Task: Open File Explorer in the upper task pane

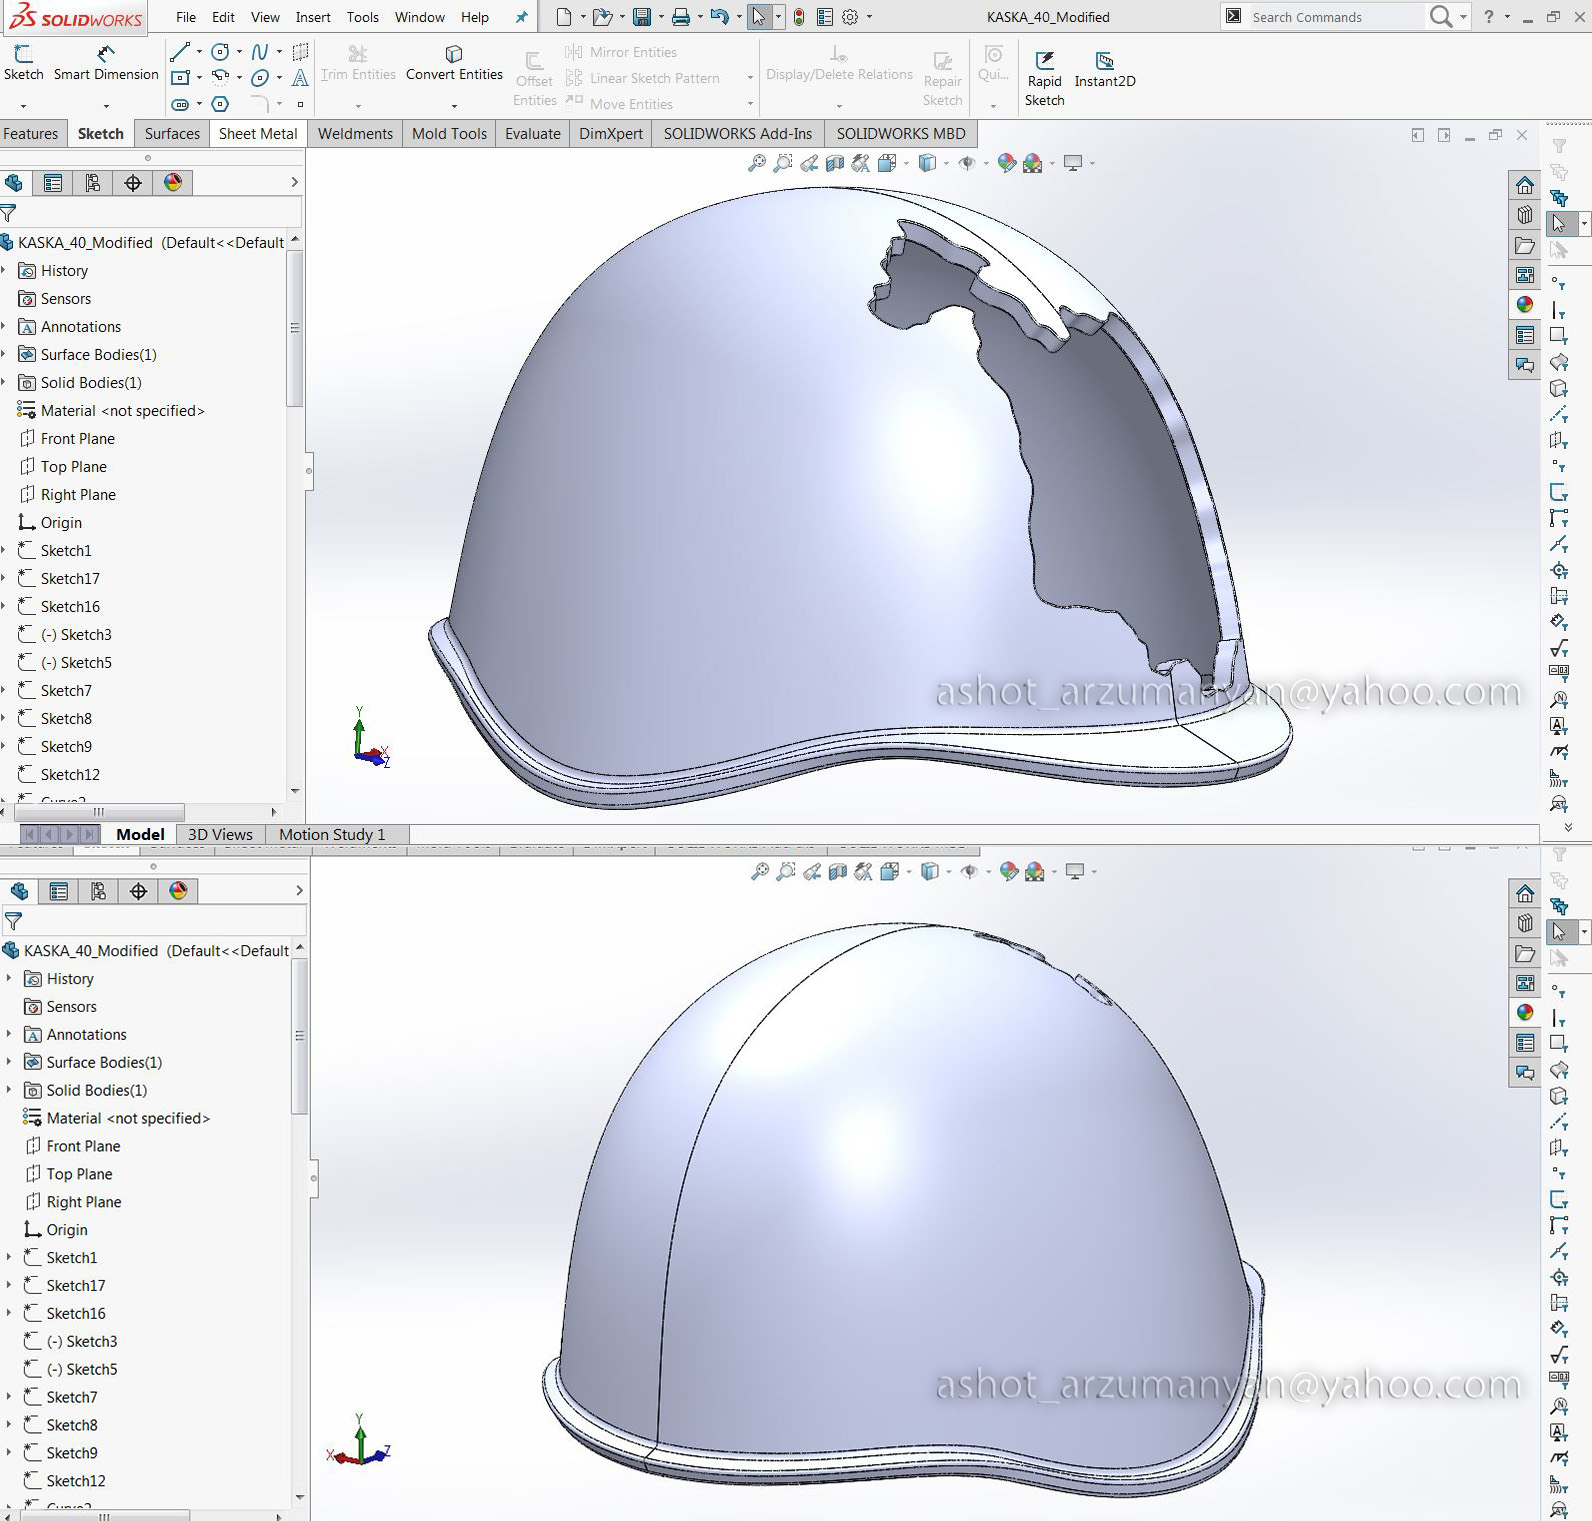Action: click(1525, 245)
